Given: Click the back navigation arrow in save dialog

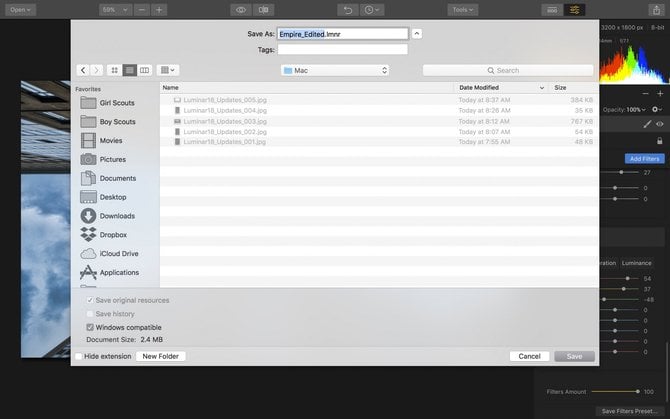Looking at the screenshot, I should pyautogui.click(x=83, y=70).
